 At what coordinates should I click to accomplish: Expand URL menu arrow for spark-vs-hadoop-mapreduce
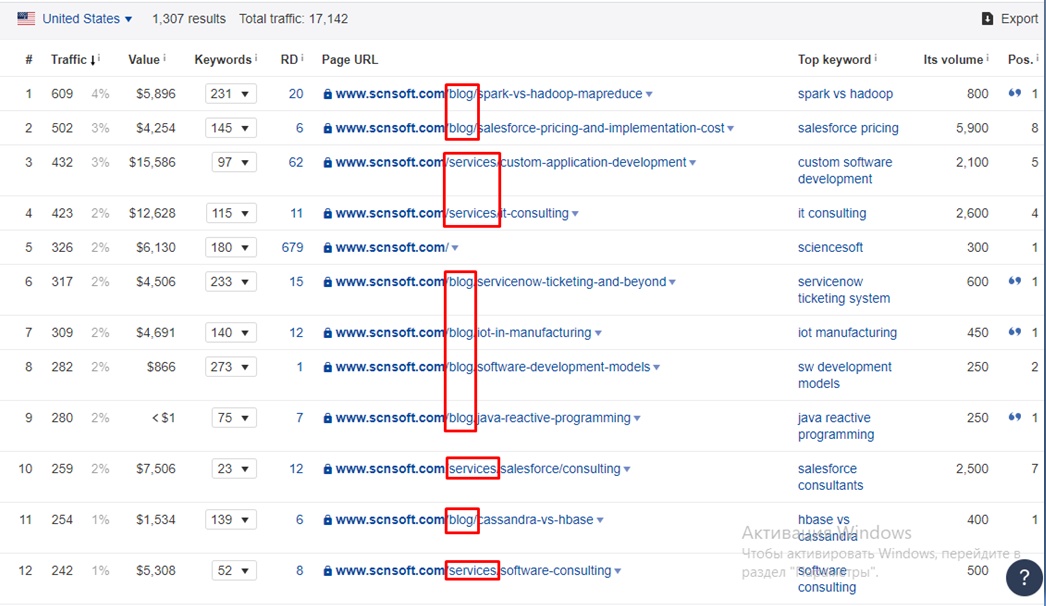click(x=649, y=95)
